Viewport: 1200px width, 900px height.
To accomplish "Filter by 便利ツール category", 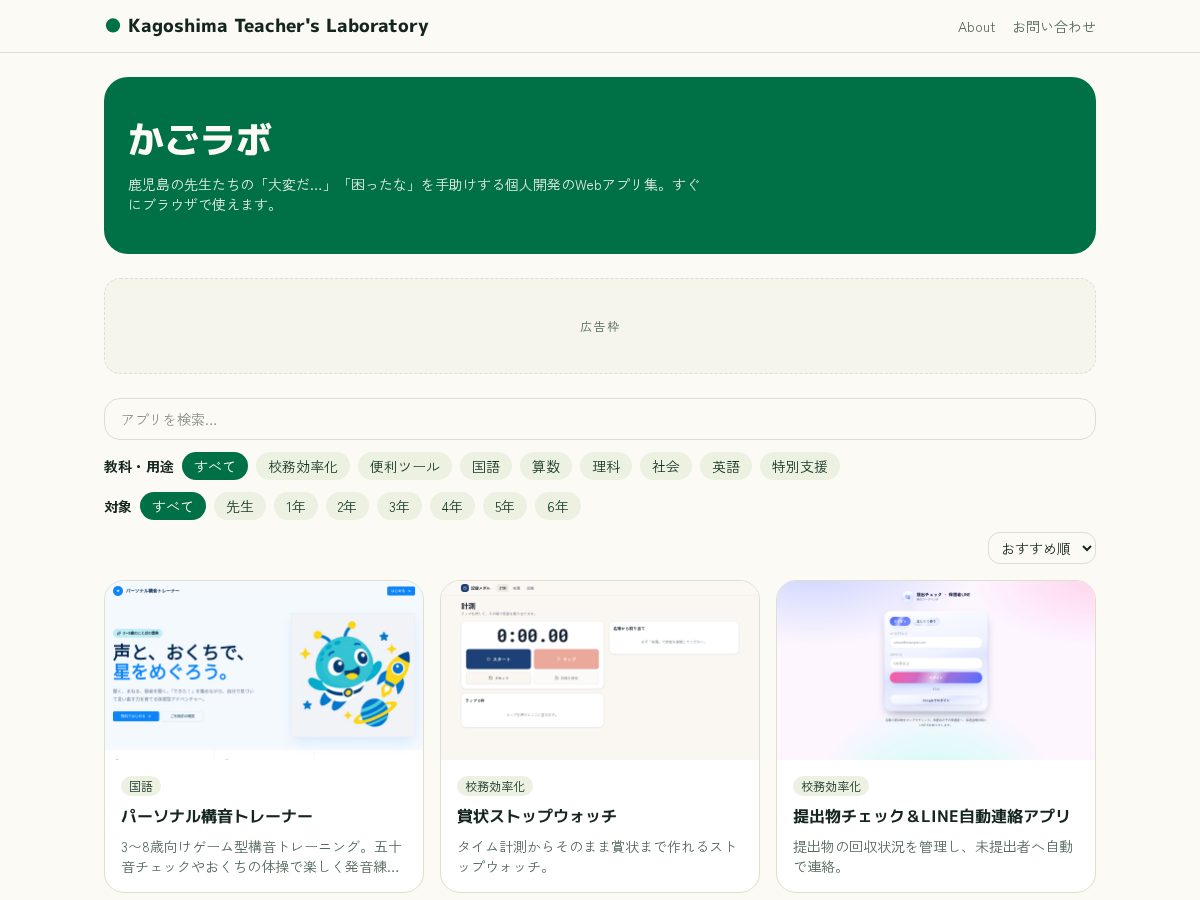I will (405, 466).
